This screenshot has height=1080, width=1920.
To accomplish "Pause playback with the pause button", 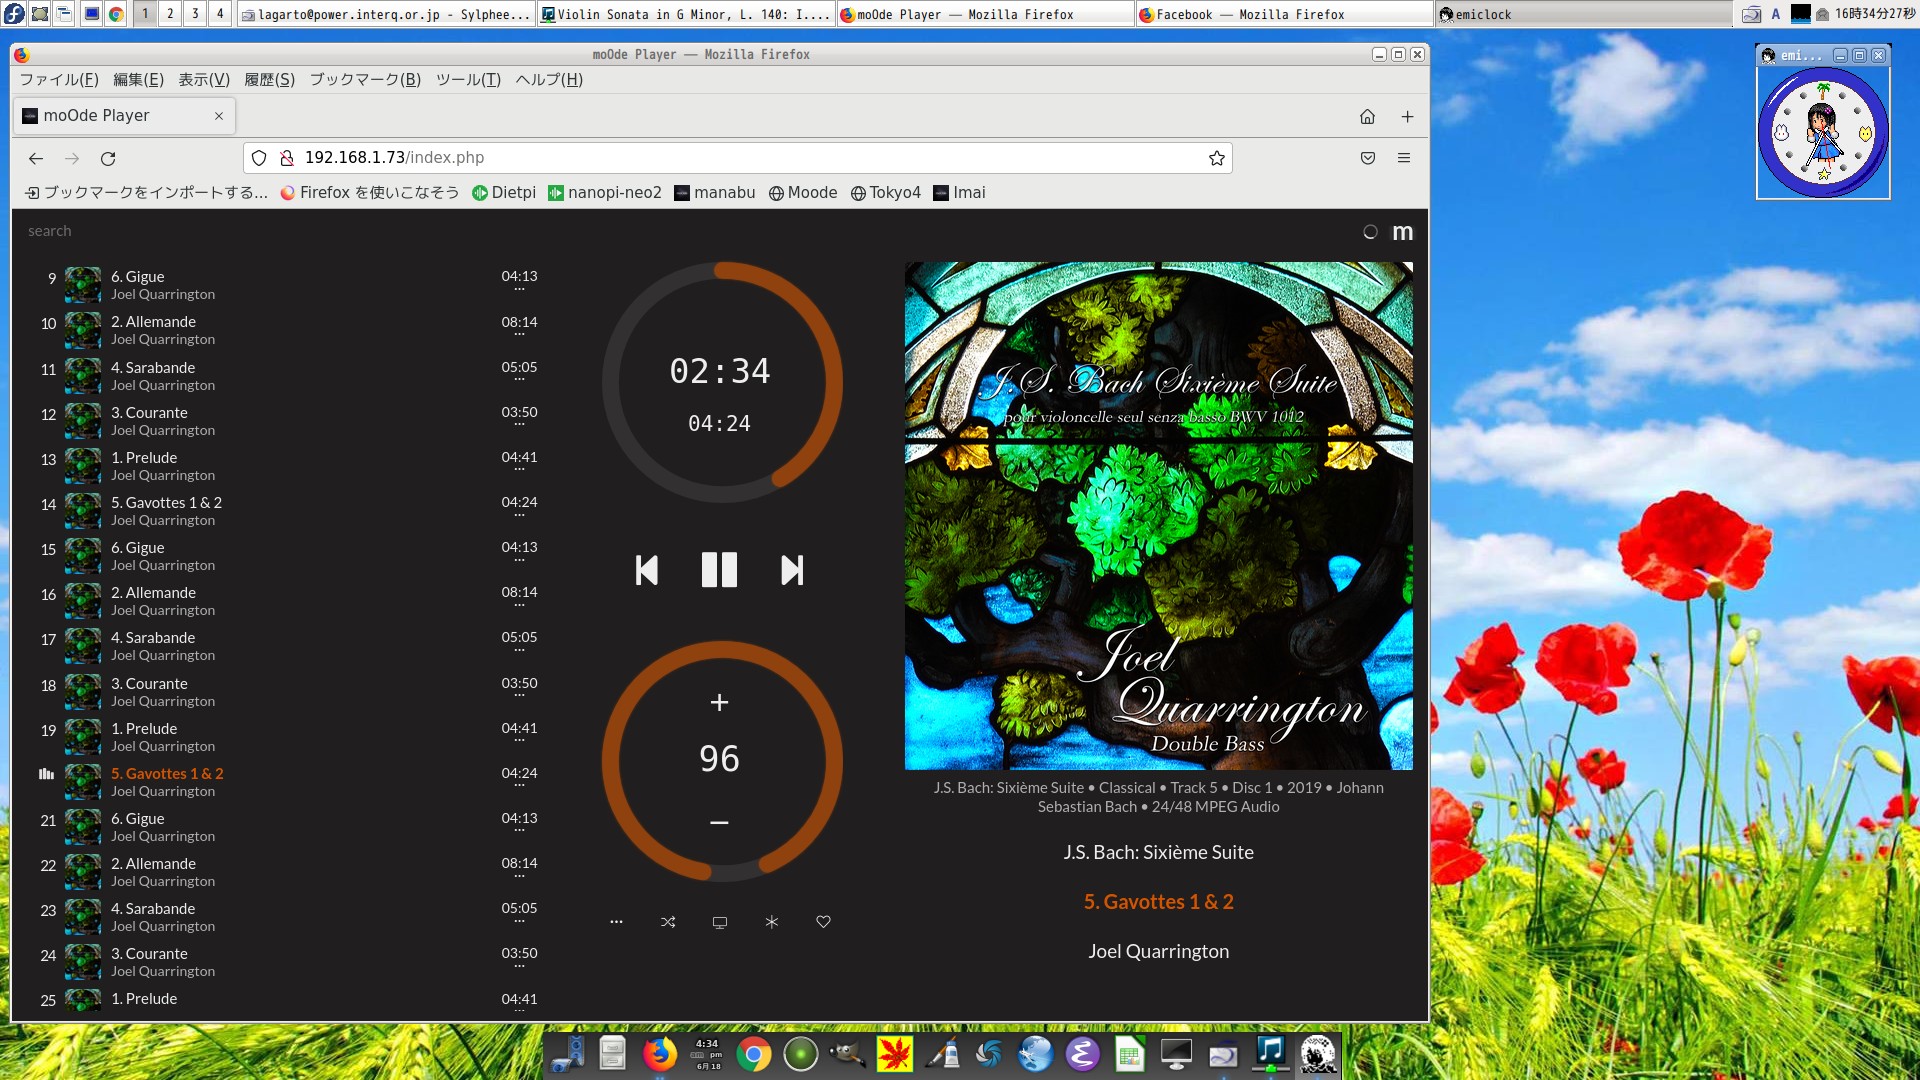I will pyautogui.click(x=719, y=570).
